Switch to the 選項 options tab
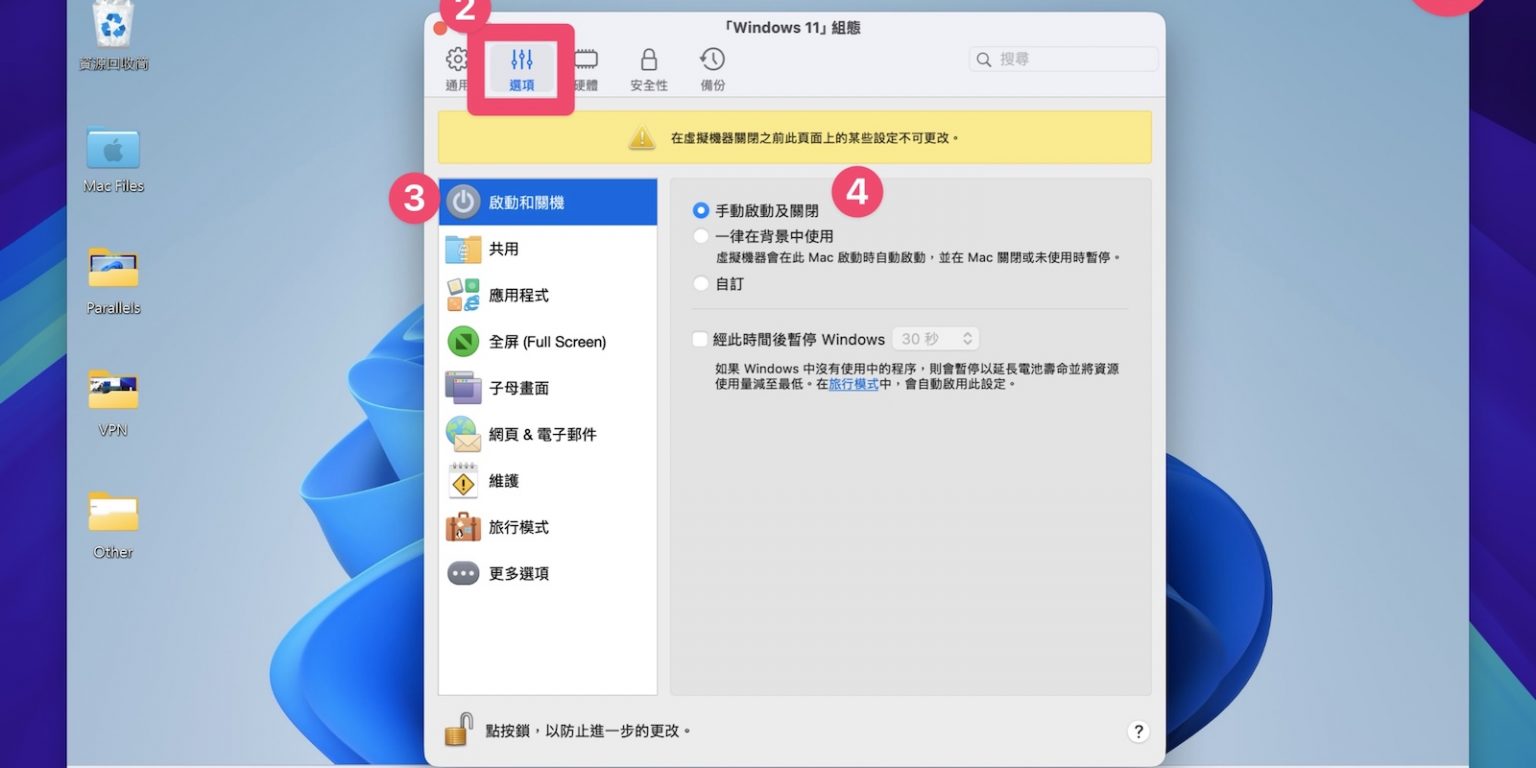Image resolution: width=1536 pixels, height=768 pixels. (x=521, y=68)
